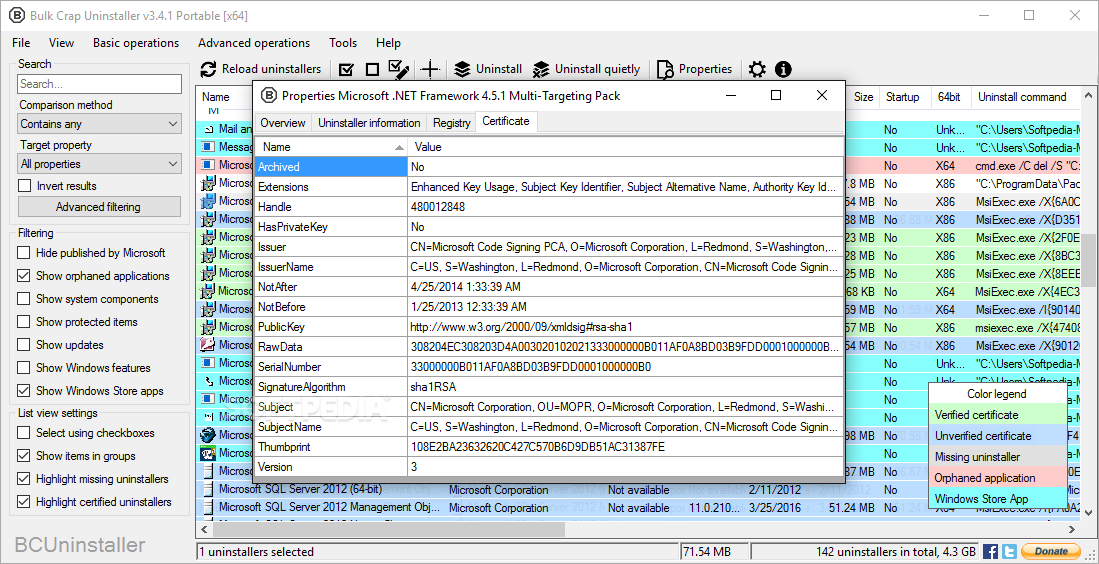Open the Tools menu
This screenshot has height=564, width=1099.
[343, 43]
